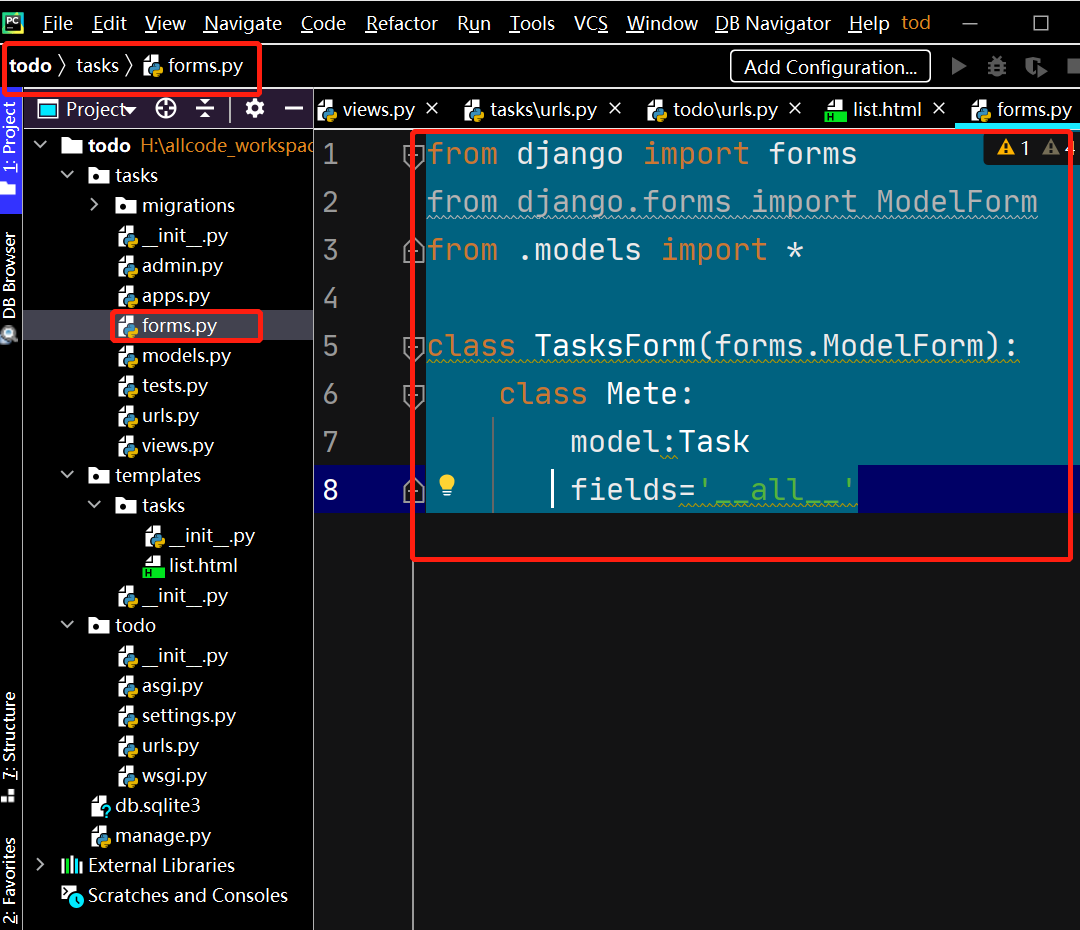
Task: Click the Run play icon
Action: coord(958,66)
